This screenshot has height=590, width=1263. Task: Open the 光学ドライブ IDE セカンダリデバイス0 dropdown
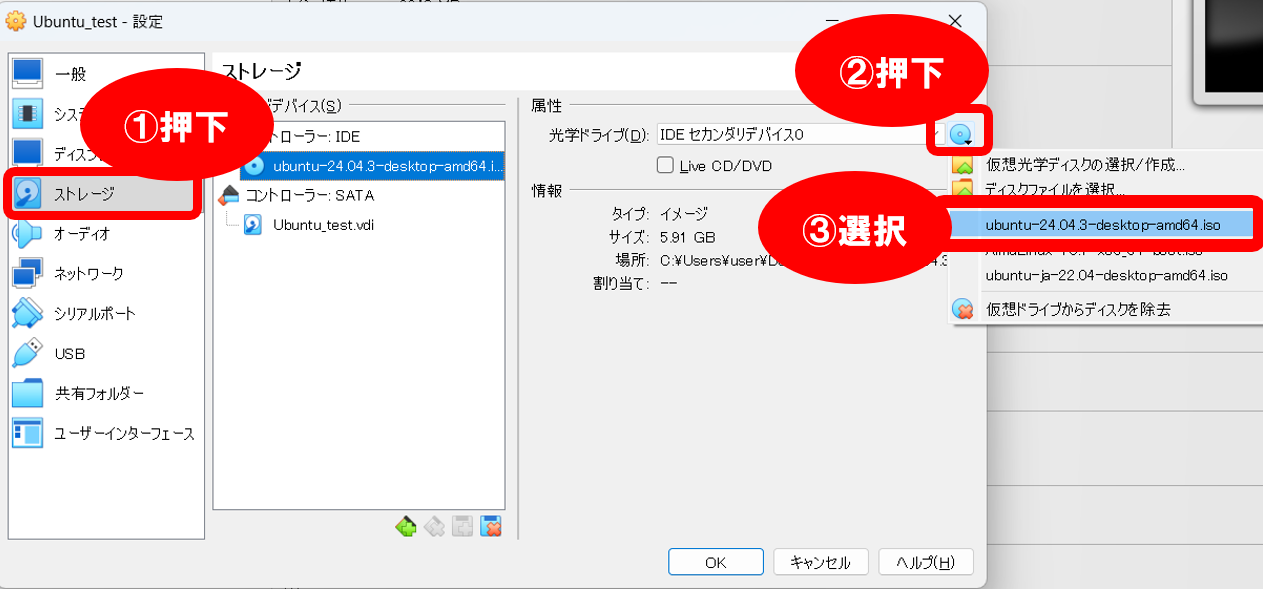790,134
